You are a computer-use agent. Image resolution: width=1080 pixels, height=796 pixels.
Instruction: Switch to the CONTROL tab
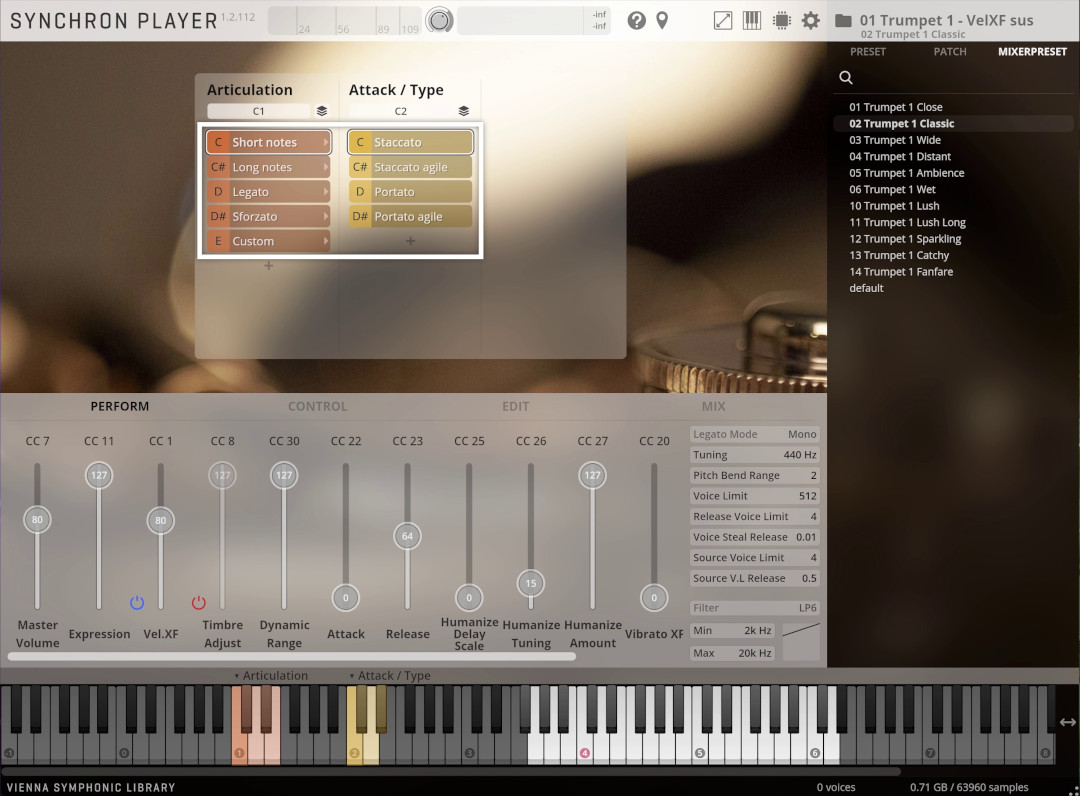318,406
